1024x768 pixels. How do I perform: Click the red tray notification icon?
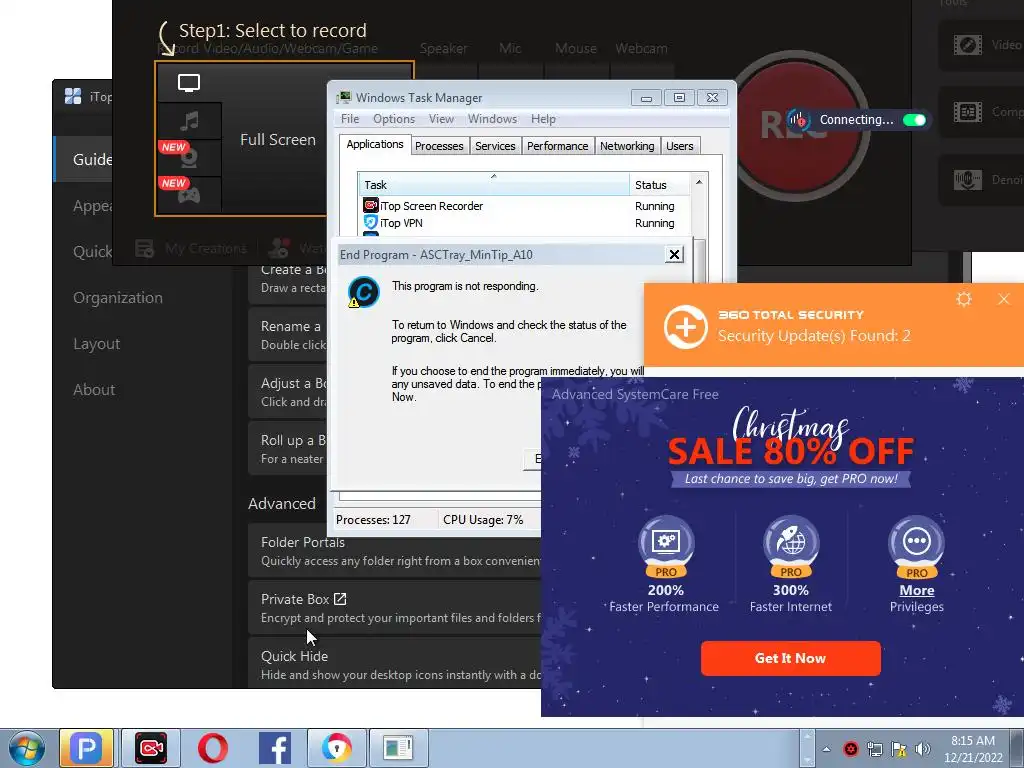click(x=850, y=748)
